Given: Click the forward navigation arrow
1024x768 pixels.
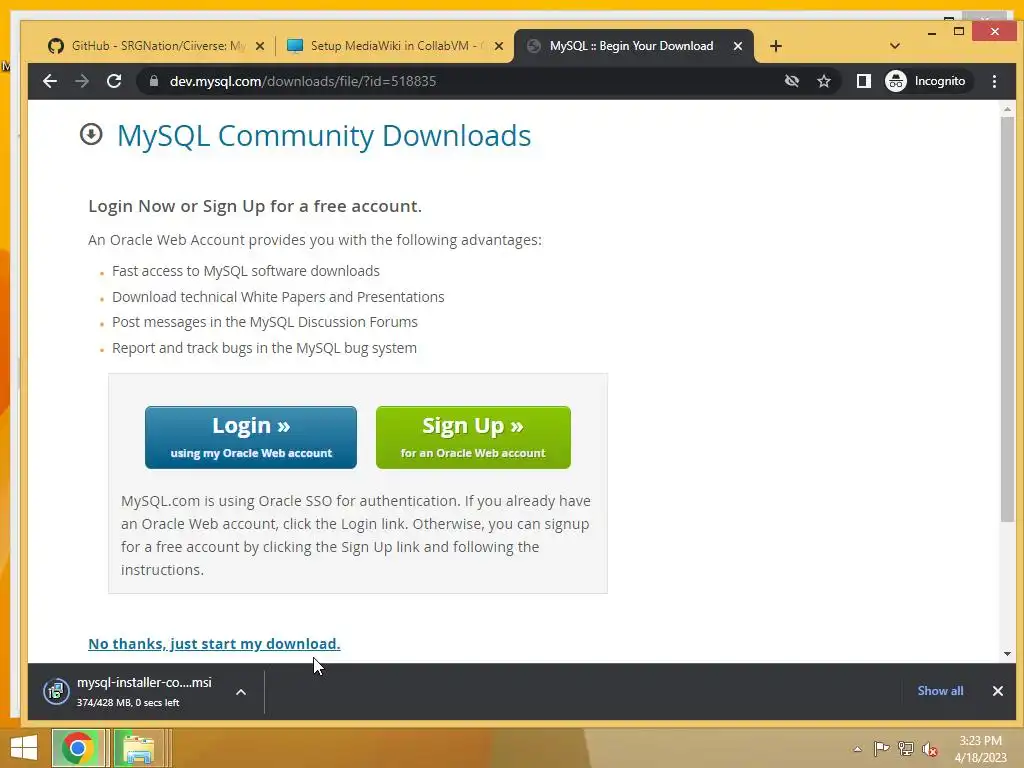Looking at the screenshot, I should 82,81.
